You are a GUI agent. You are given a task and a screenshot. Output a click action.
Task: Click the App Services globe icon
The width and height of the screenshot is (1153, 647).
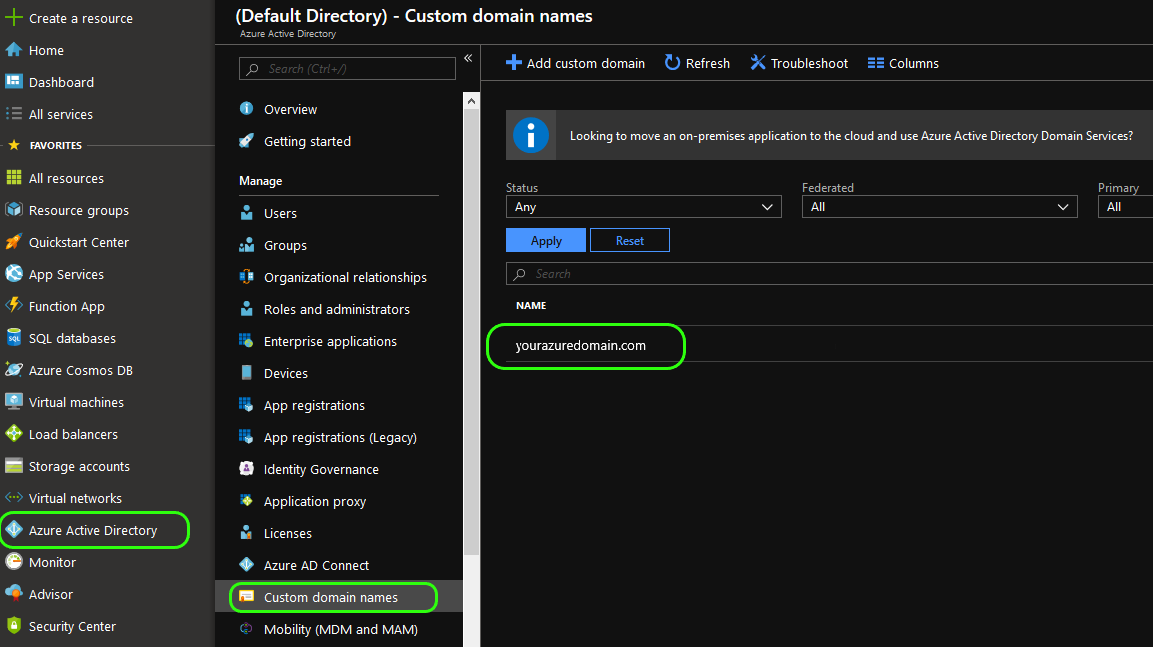point(13,274)
